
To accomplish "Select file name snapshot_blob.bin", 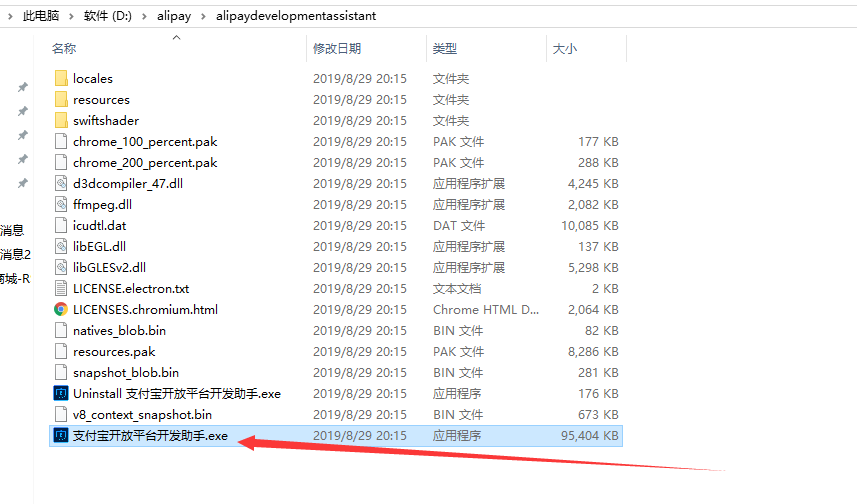I will pyautogui.click(x=126, y=373).
